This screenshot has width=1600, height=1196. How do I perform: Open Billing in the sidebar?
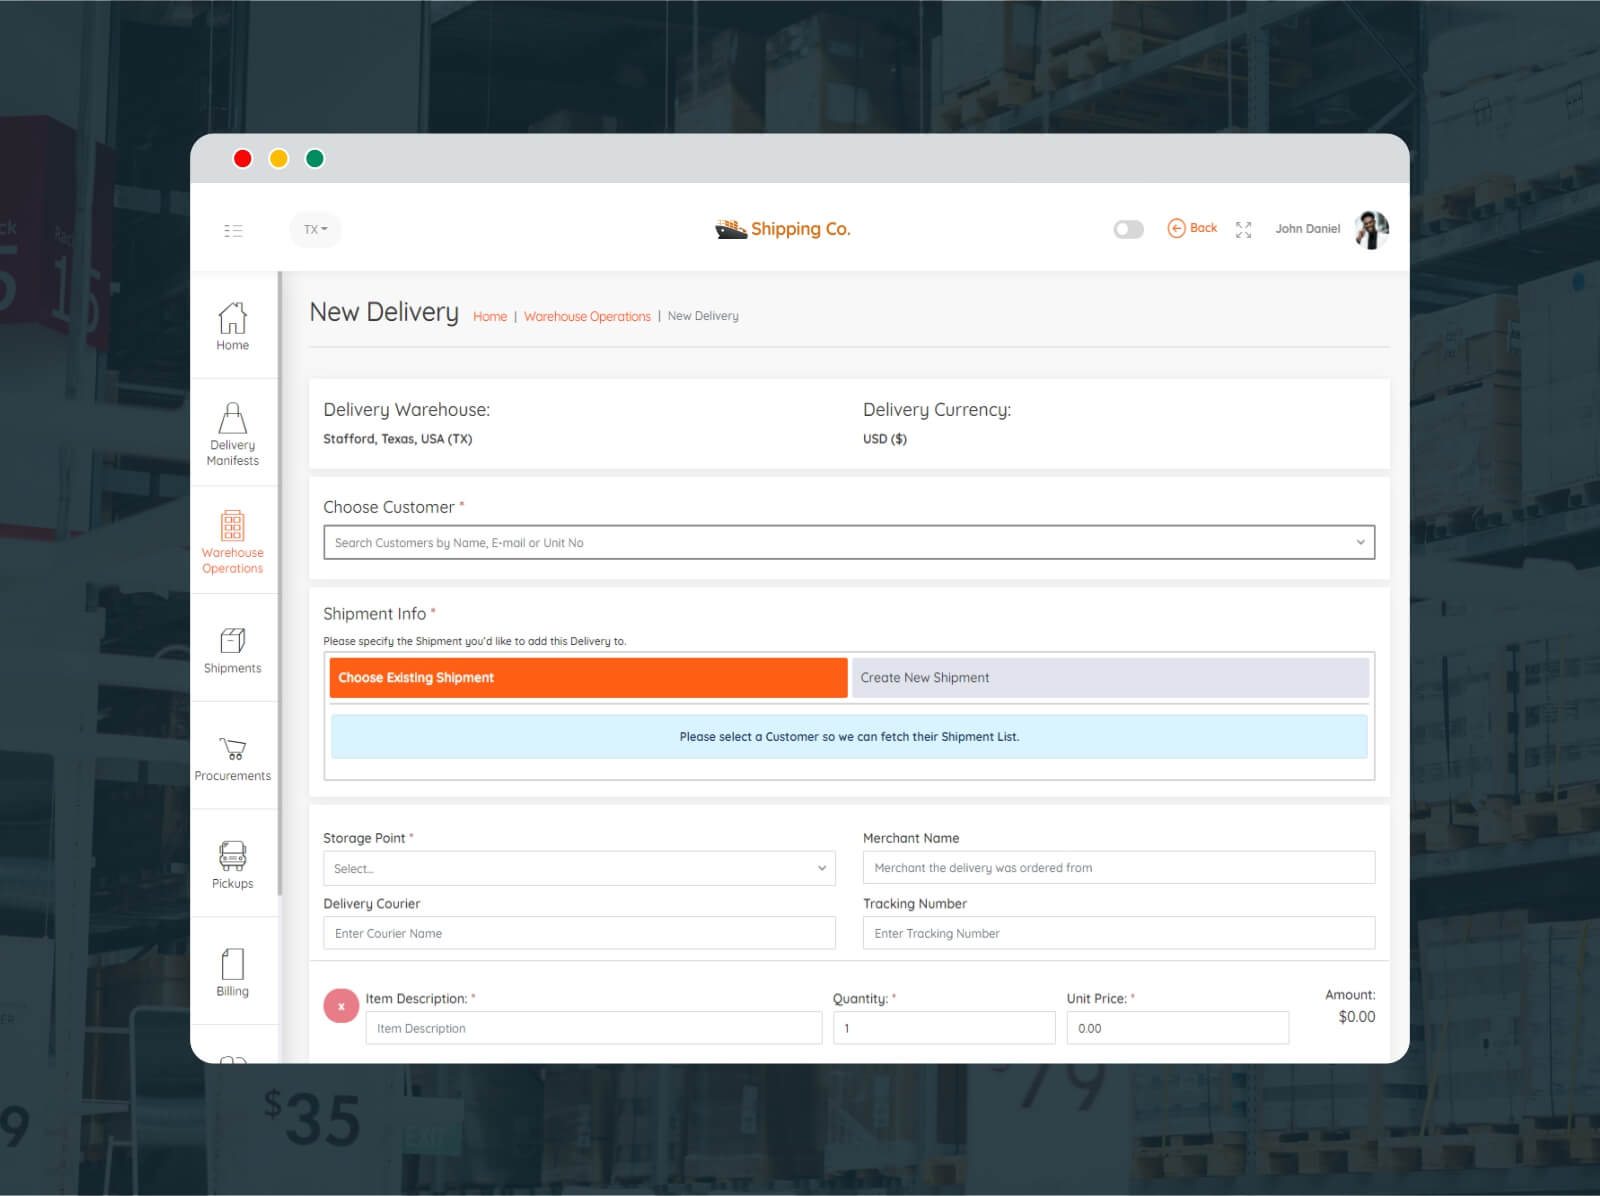point(233,973)
